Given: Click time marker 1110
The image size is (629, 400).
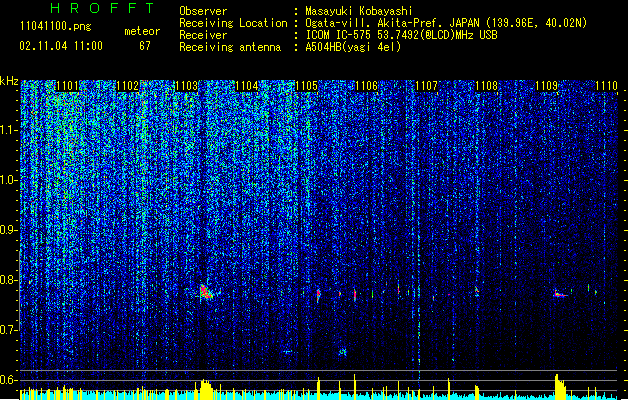Looking at the screenshot, I should 606,86.
